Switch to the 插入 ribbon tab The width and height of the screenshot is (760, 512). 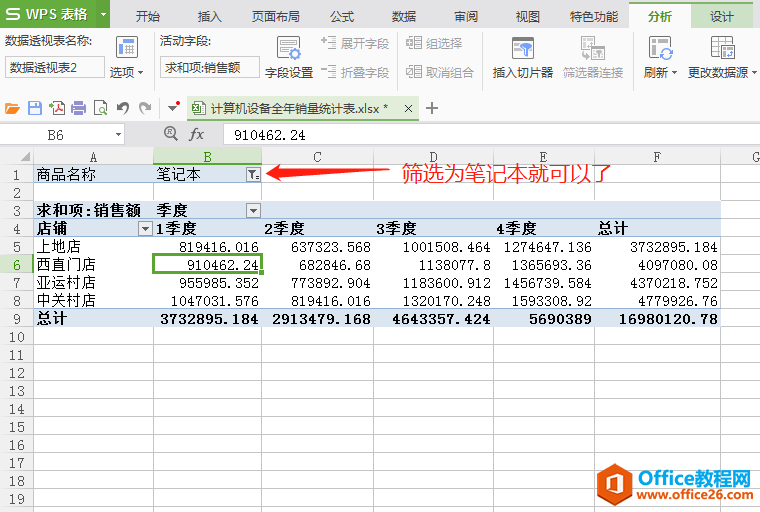coord(210,16)
